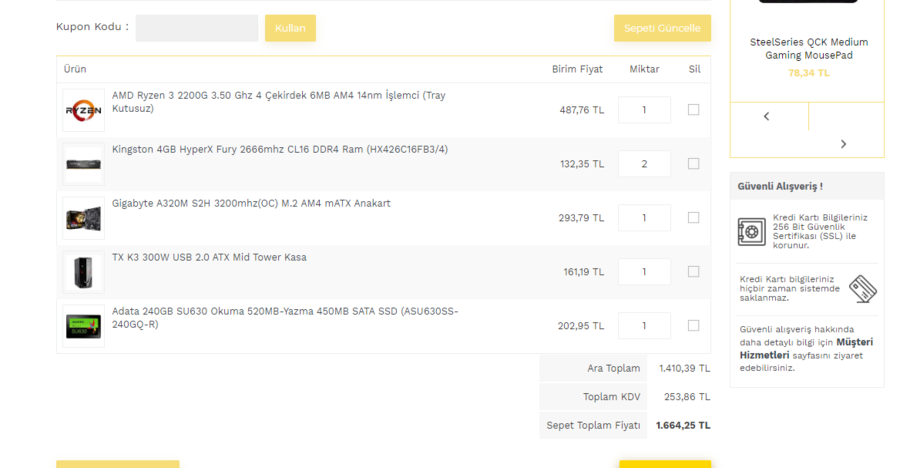Follow the Müşteri Hizmetleri link
This screenshot has height=468, width=900.
click(806, 349)
